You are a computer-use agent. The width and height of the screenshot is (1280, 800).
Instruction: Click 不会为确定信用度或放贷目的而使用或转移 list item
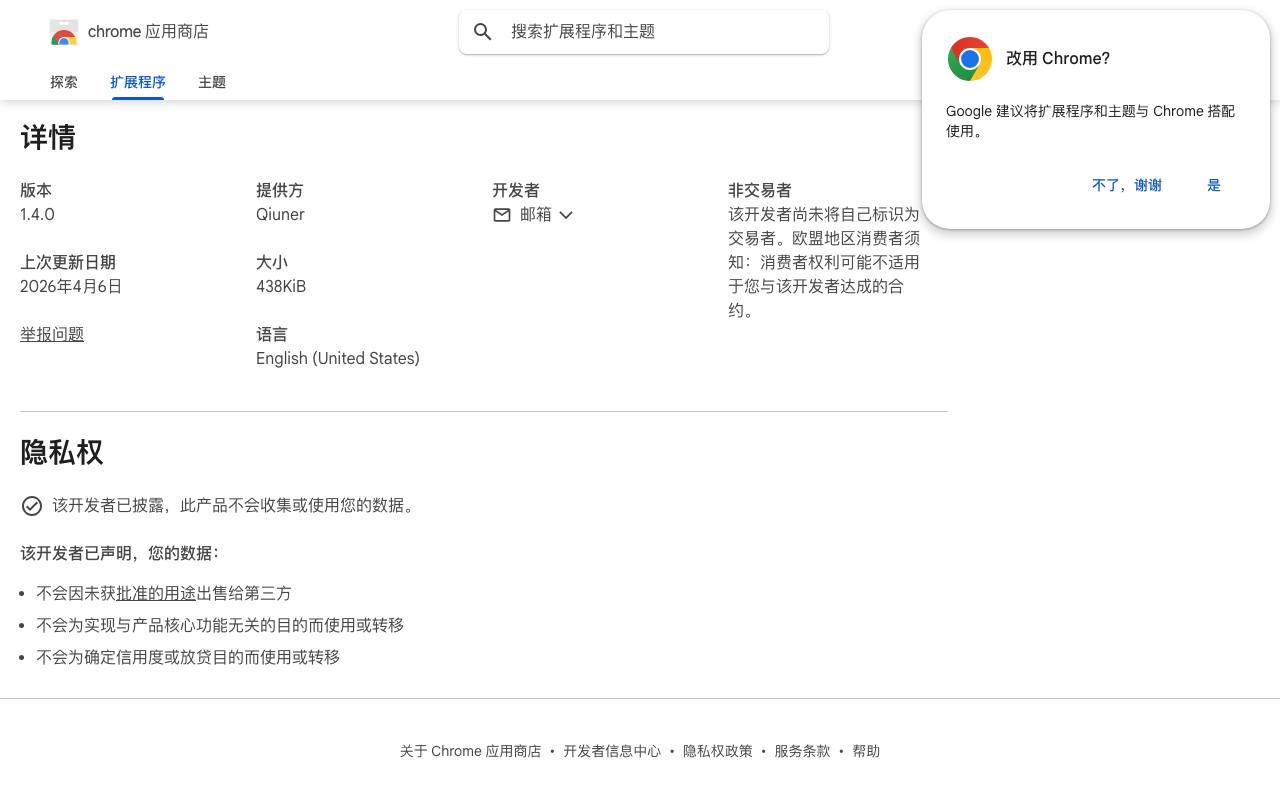188,657
